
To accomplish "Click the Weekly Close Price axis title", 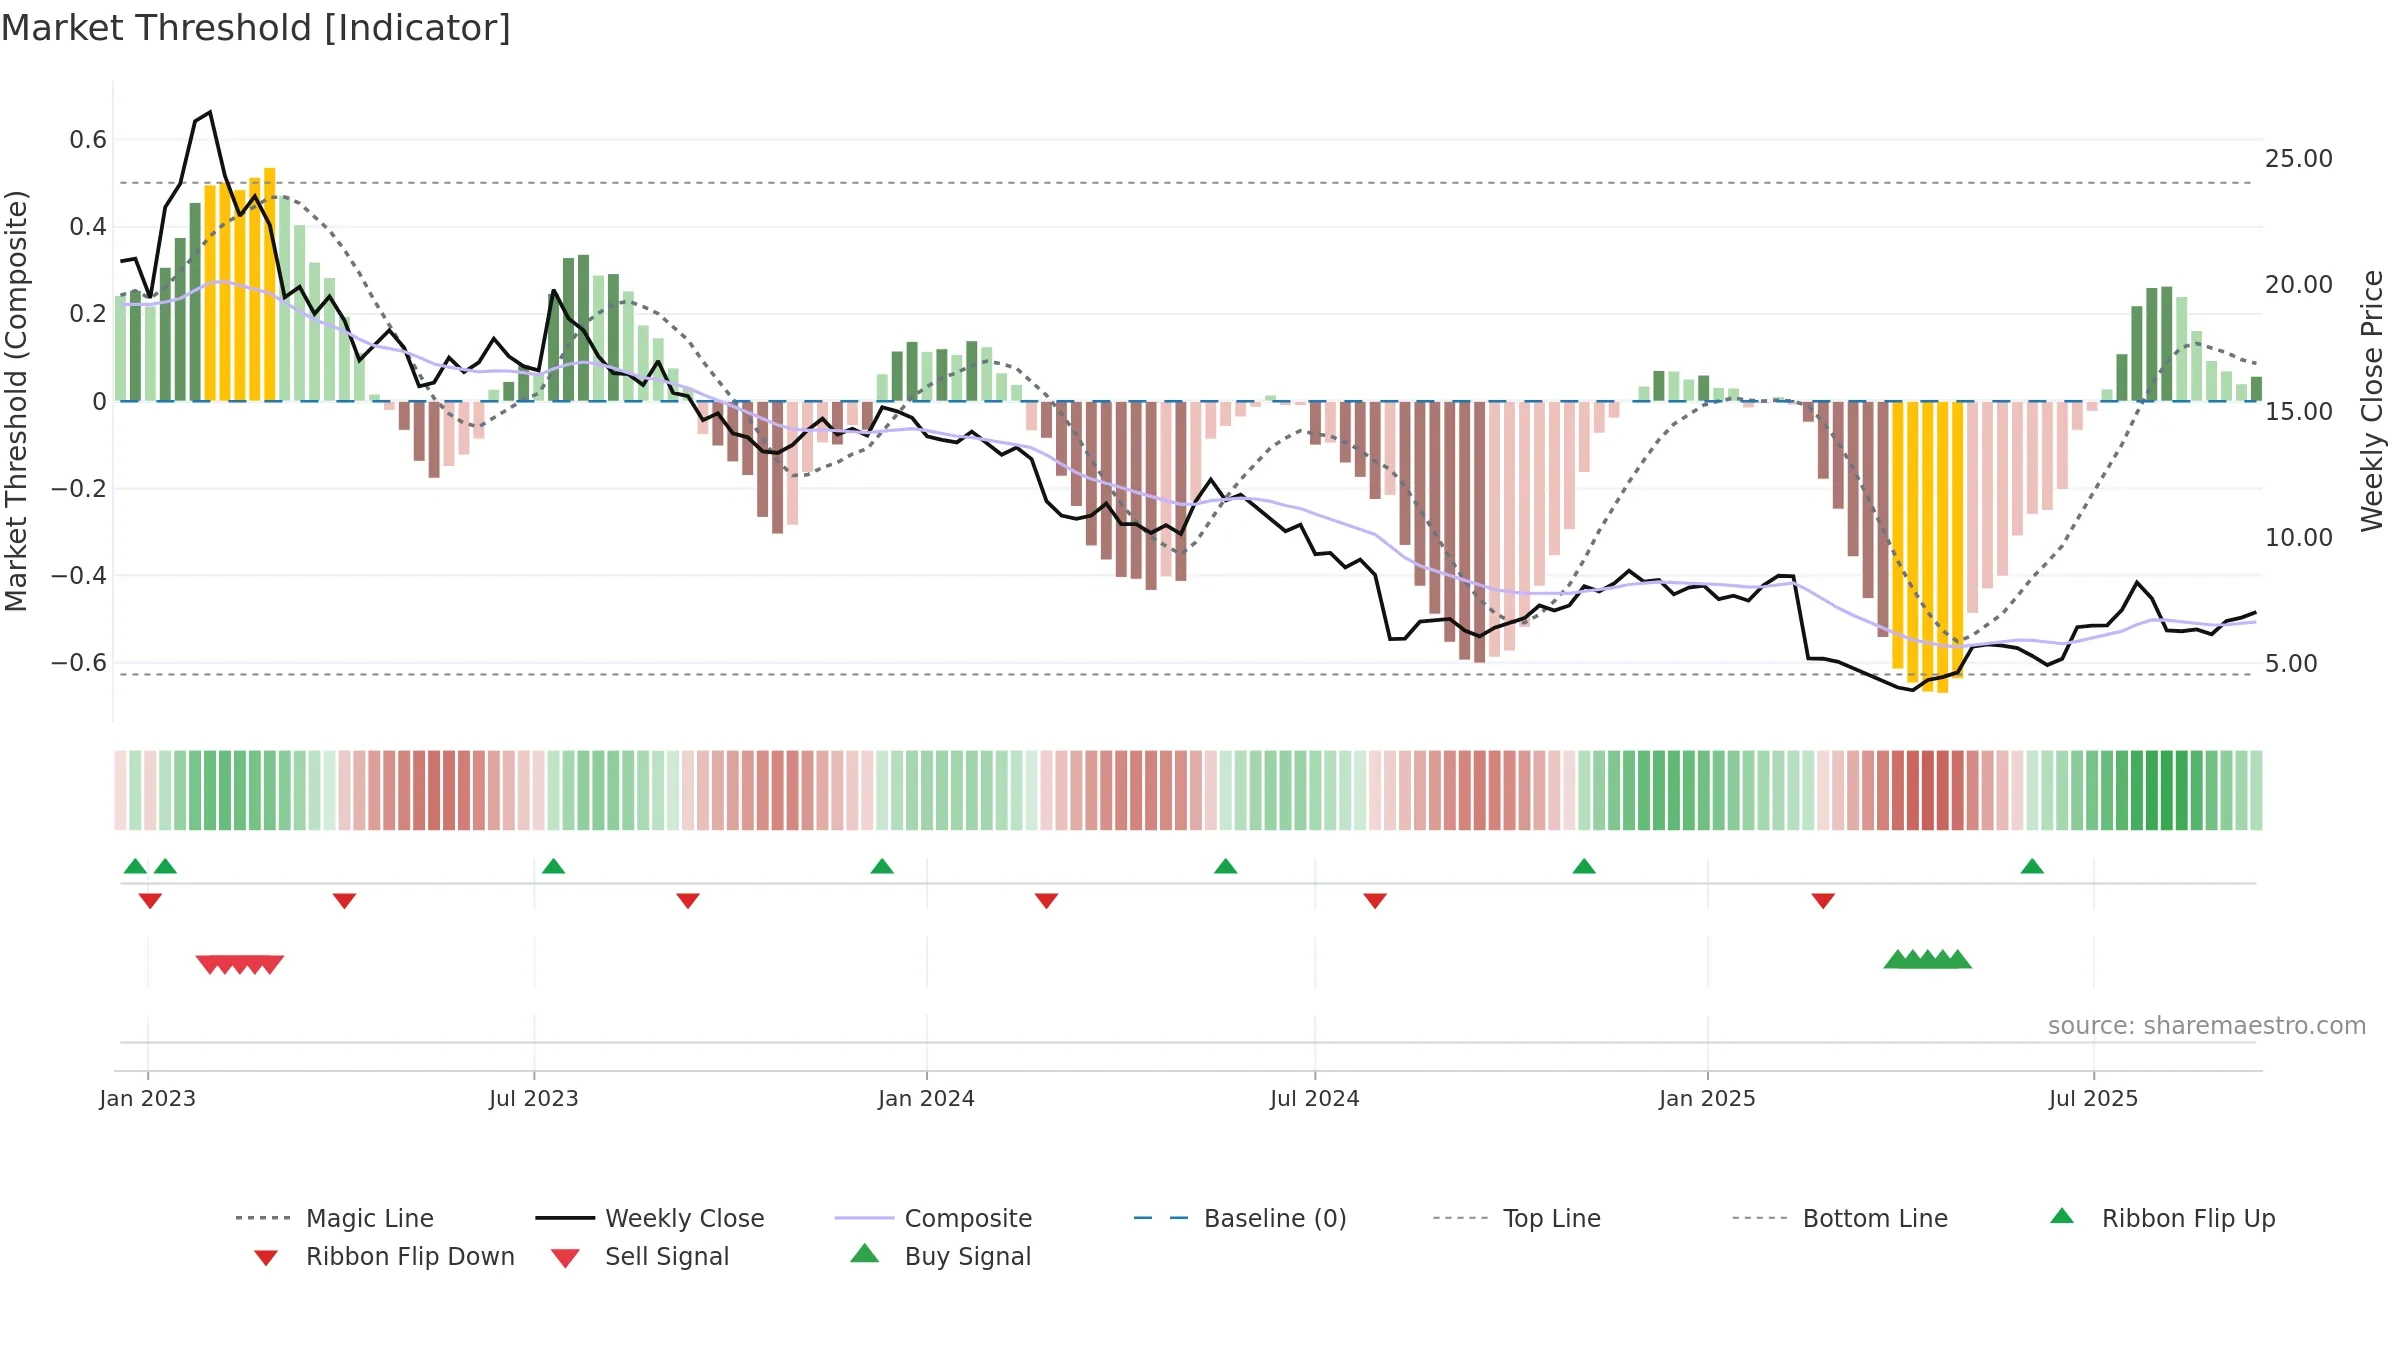I will point(2373,401).
